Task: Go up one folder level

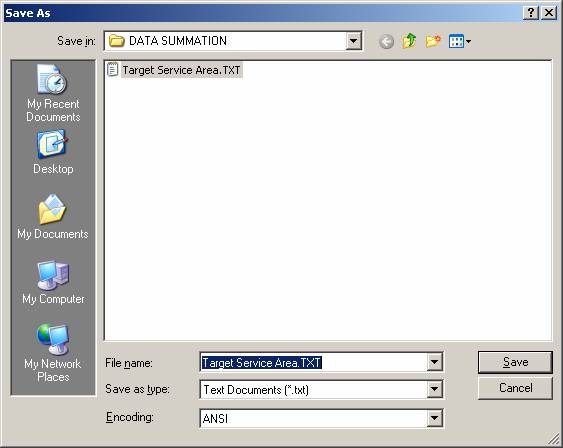Action: coord(409,41)
